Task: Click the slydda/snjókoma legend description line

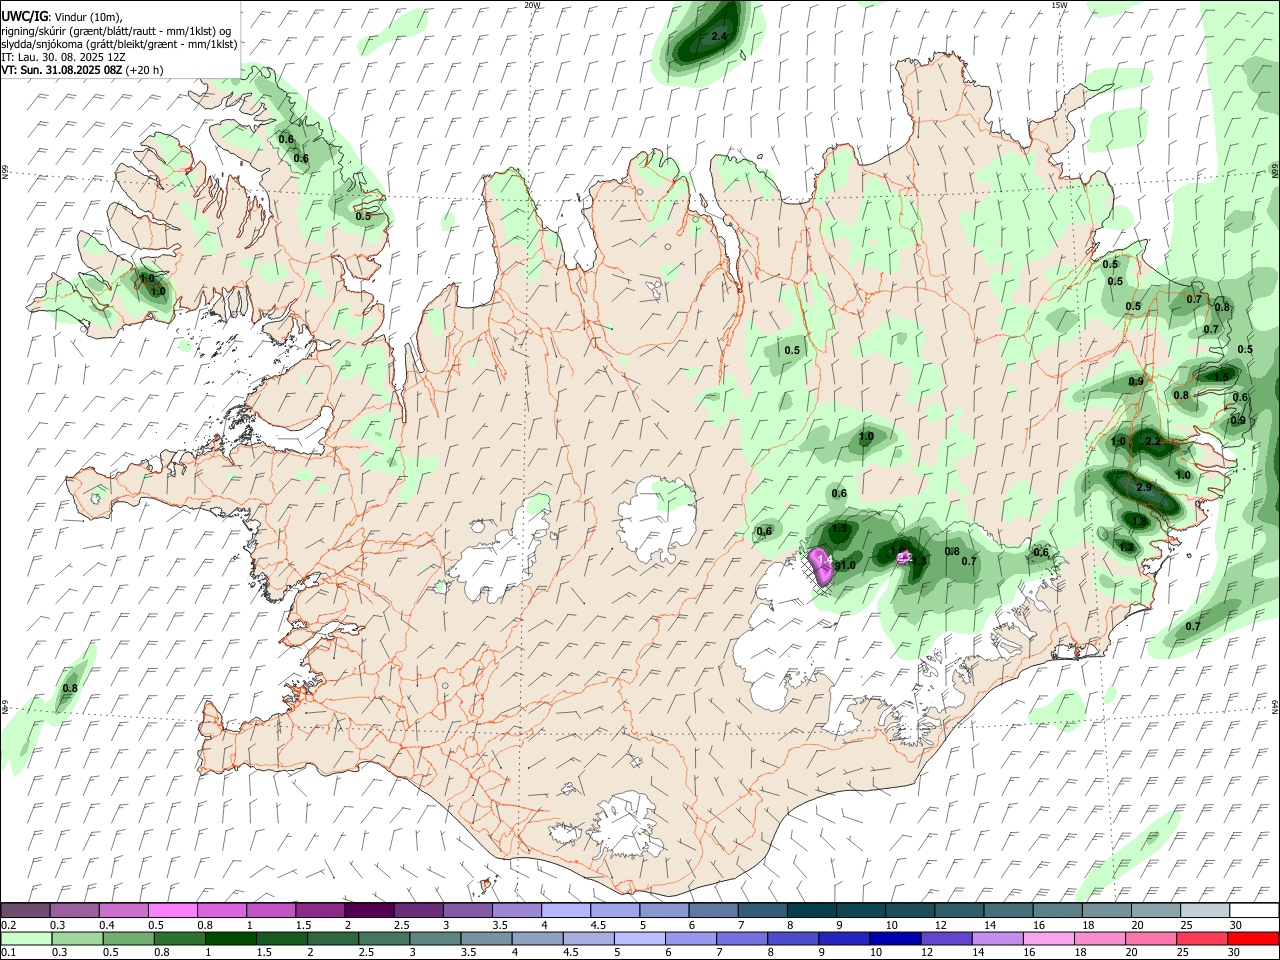Action: [119, 44]
